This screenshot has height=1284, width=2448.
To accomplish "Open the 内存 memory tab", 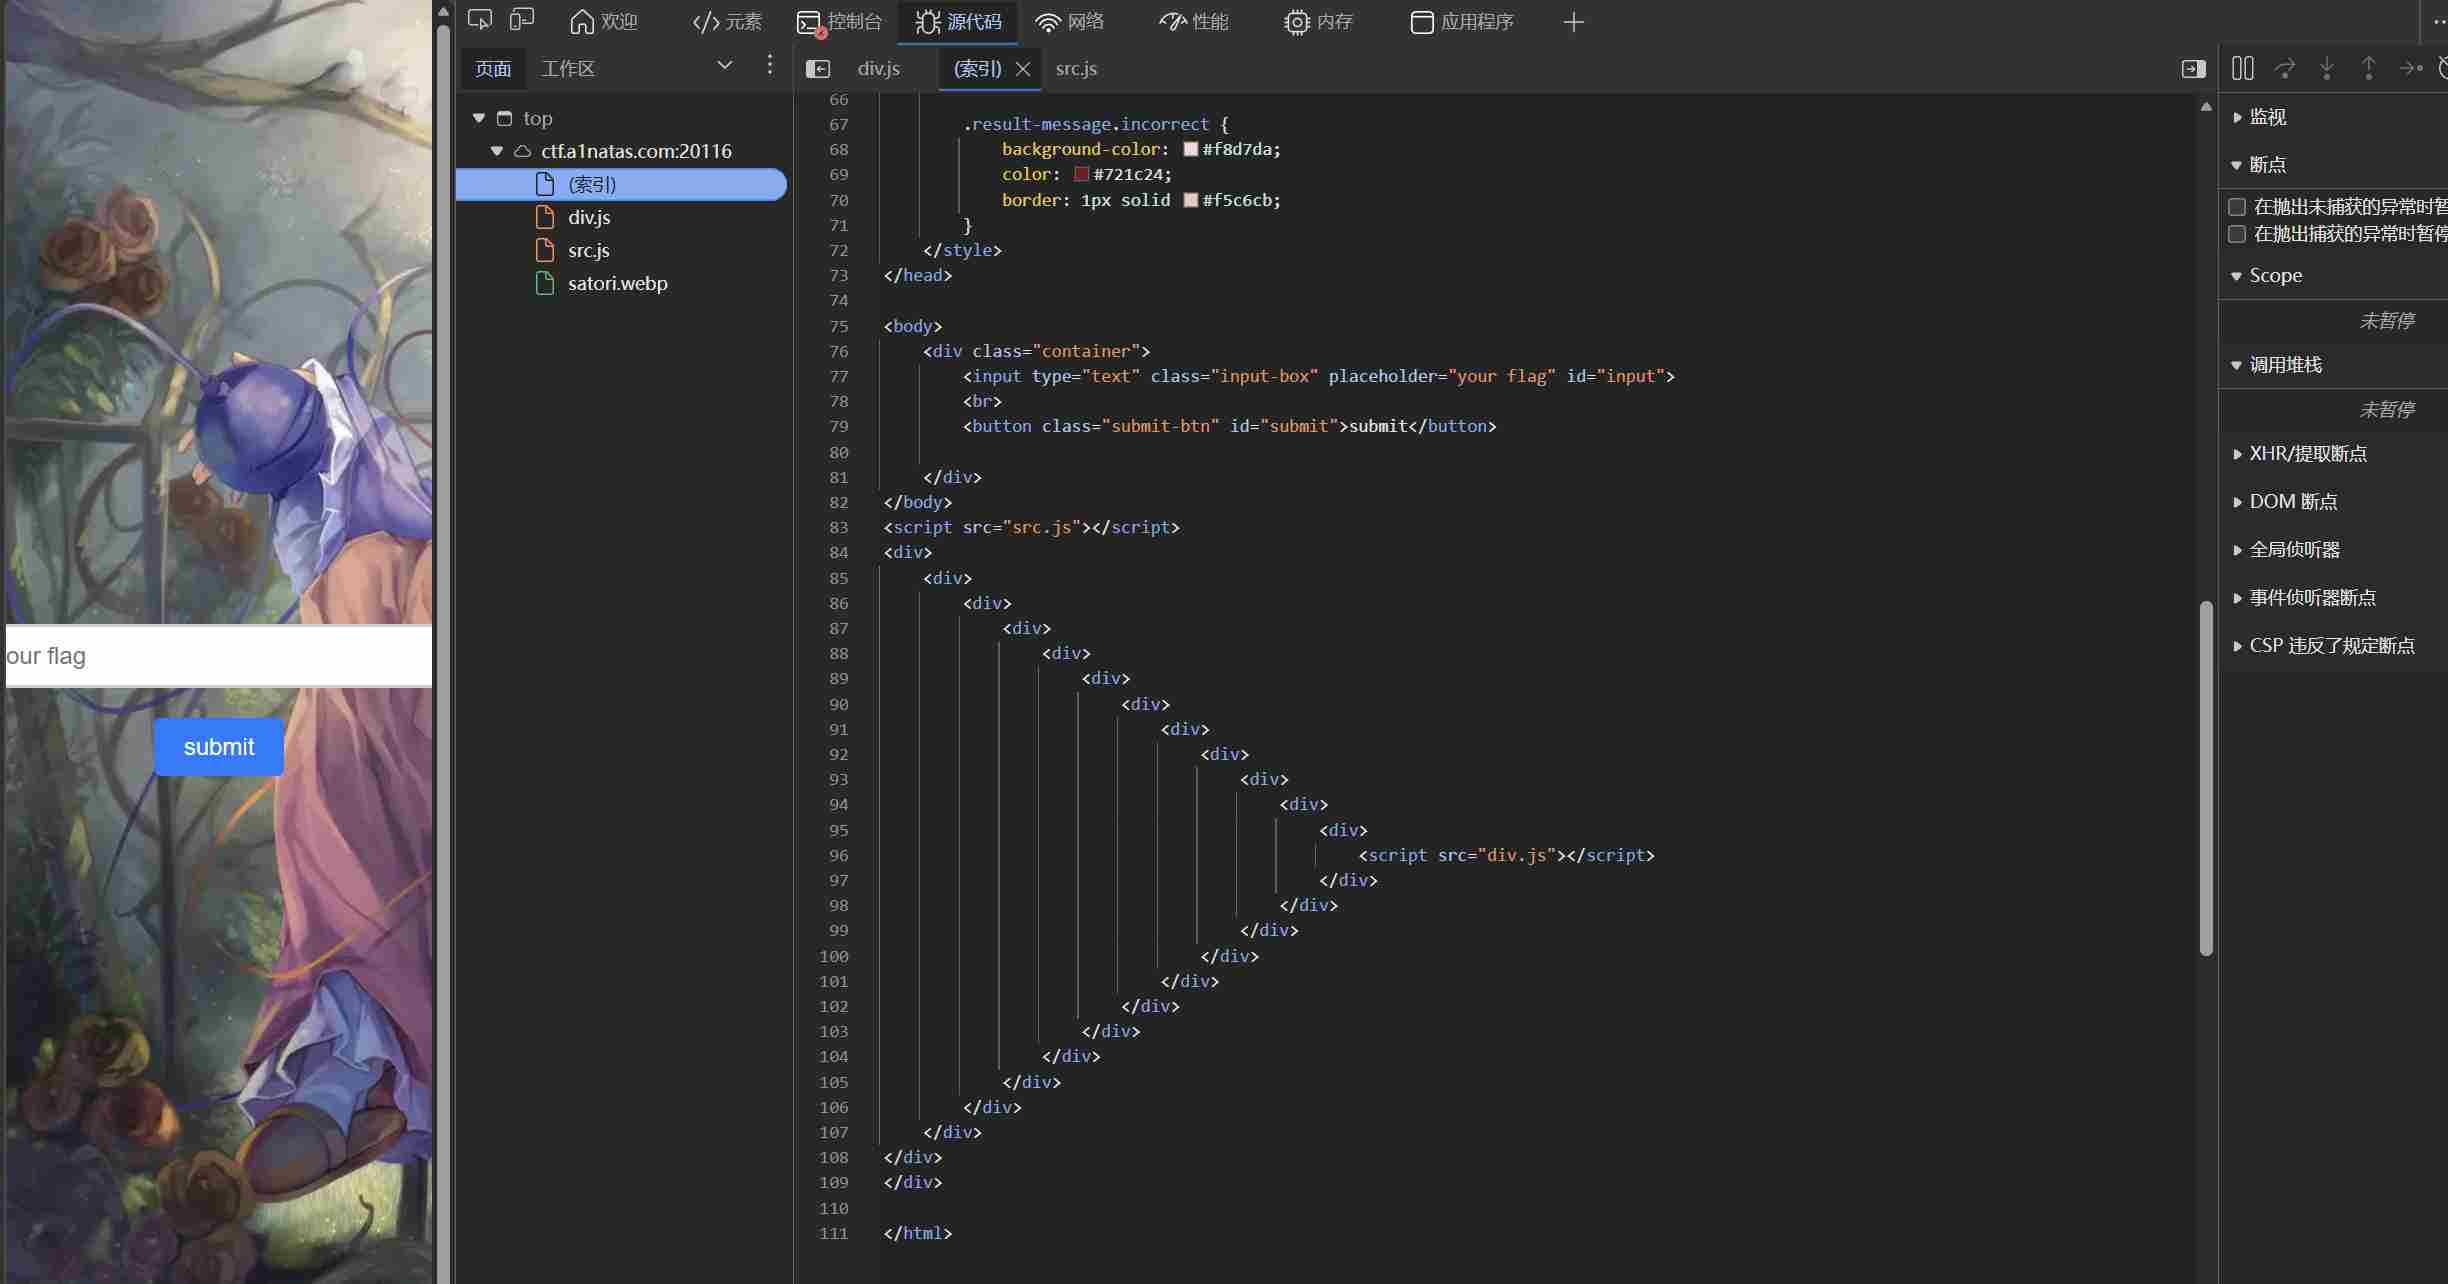I will tap(1318, 22).
